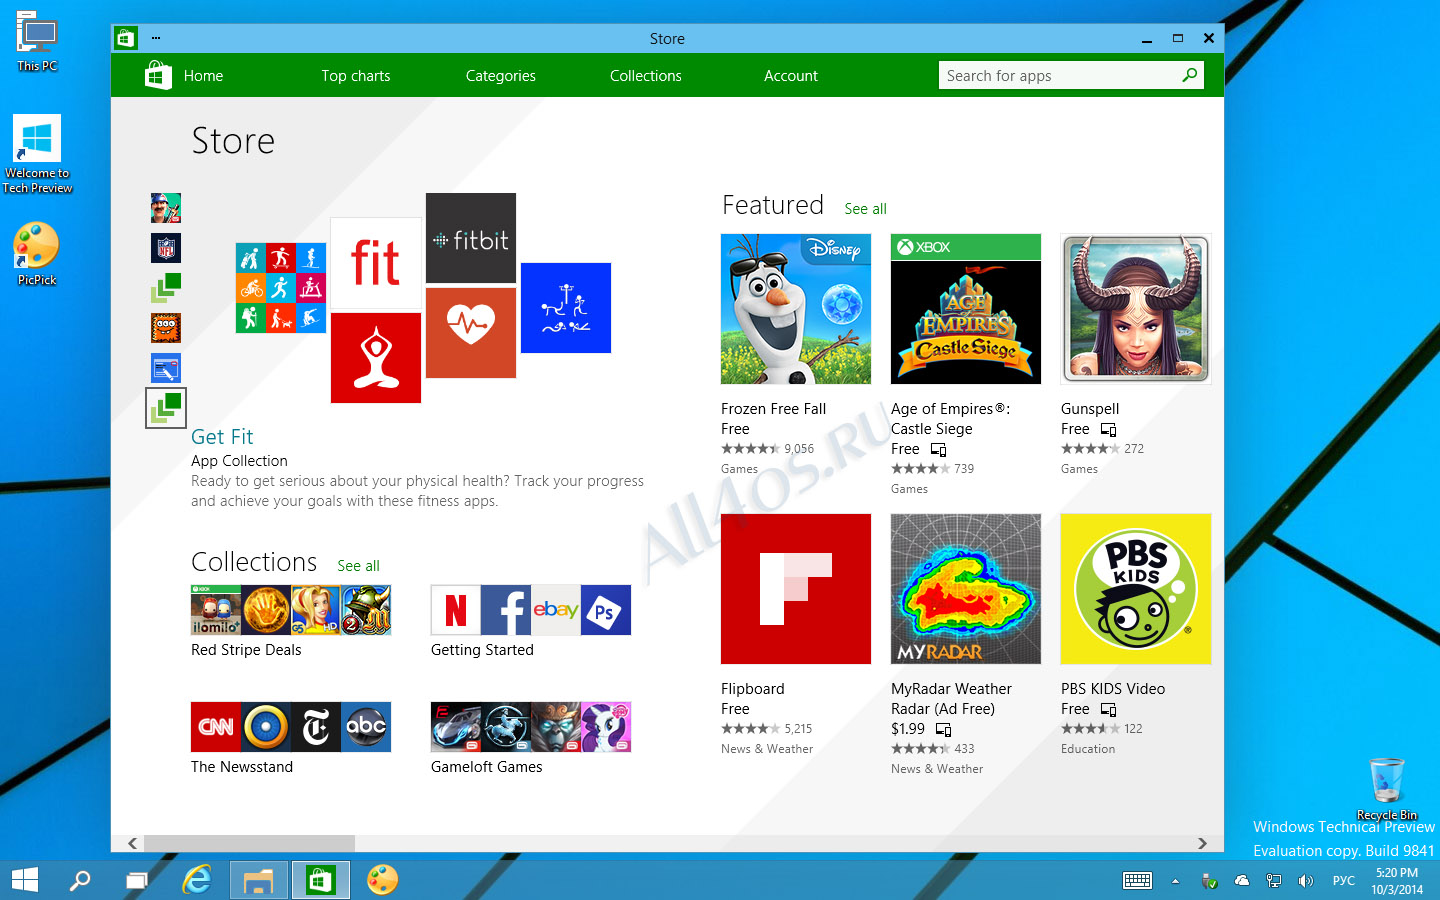Select the orange monster spotlight thumbnail
The image size is (1440, 900).
click(166, 328)
